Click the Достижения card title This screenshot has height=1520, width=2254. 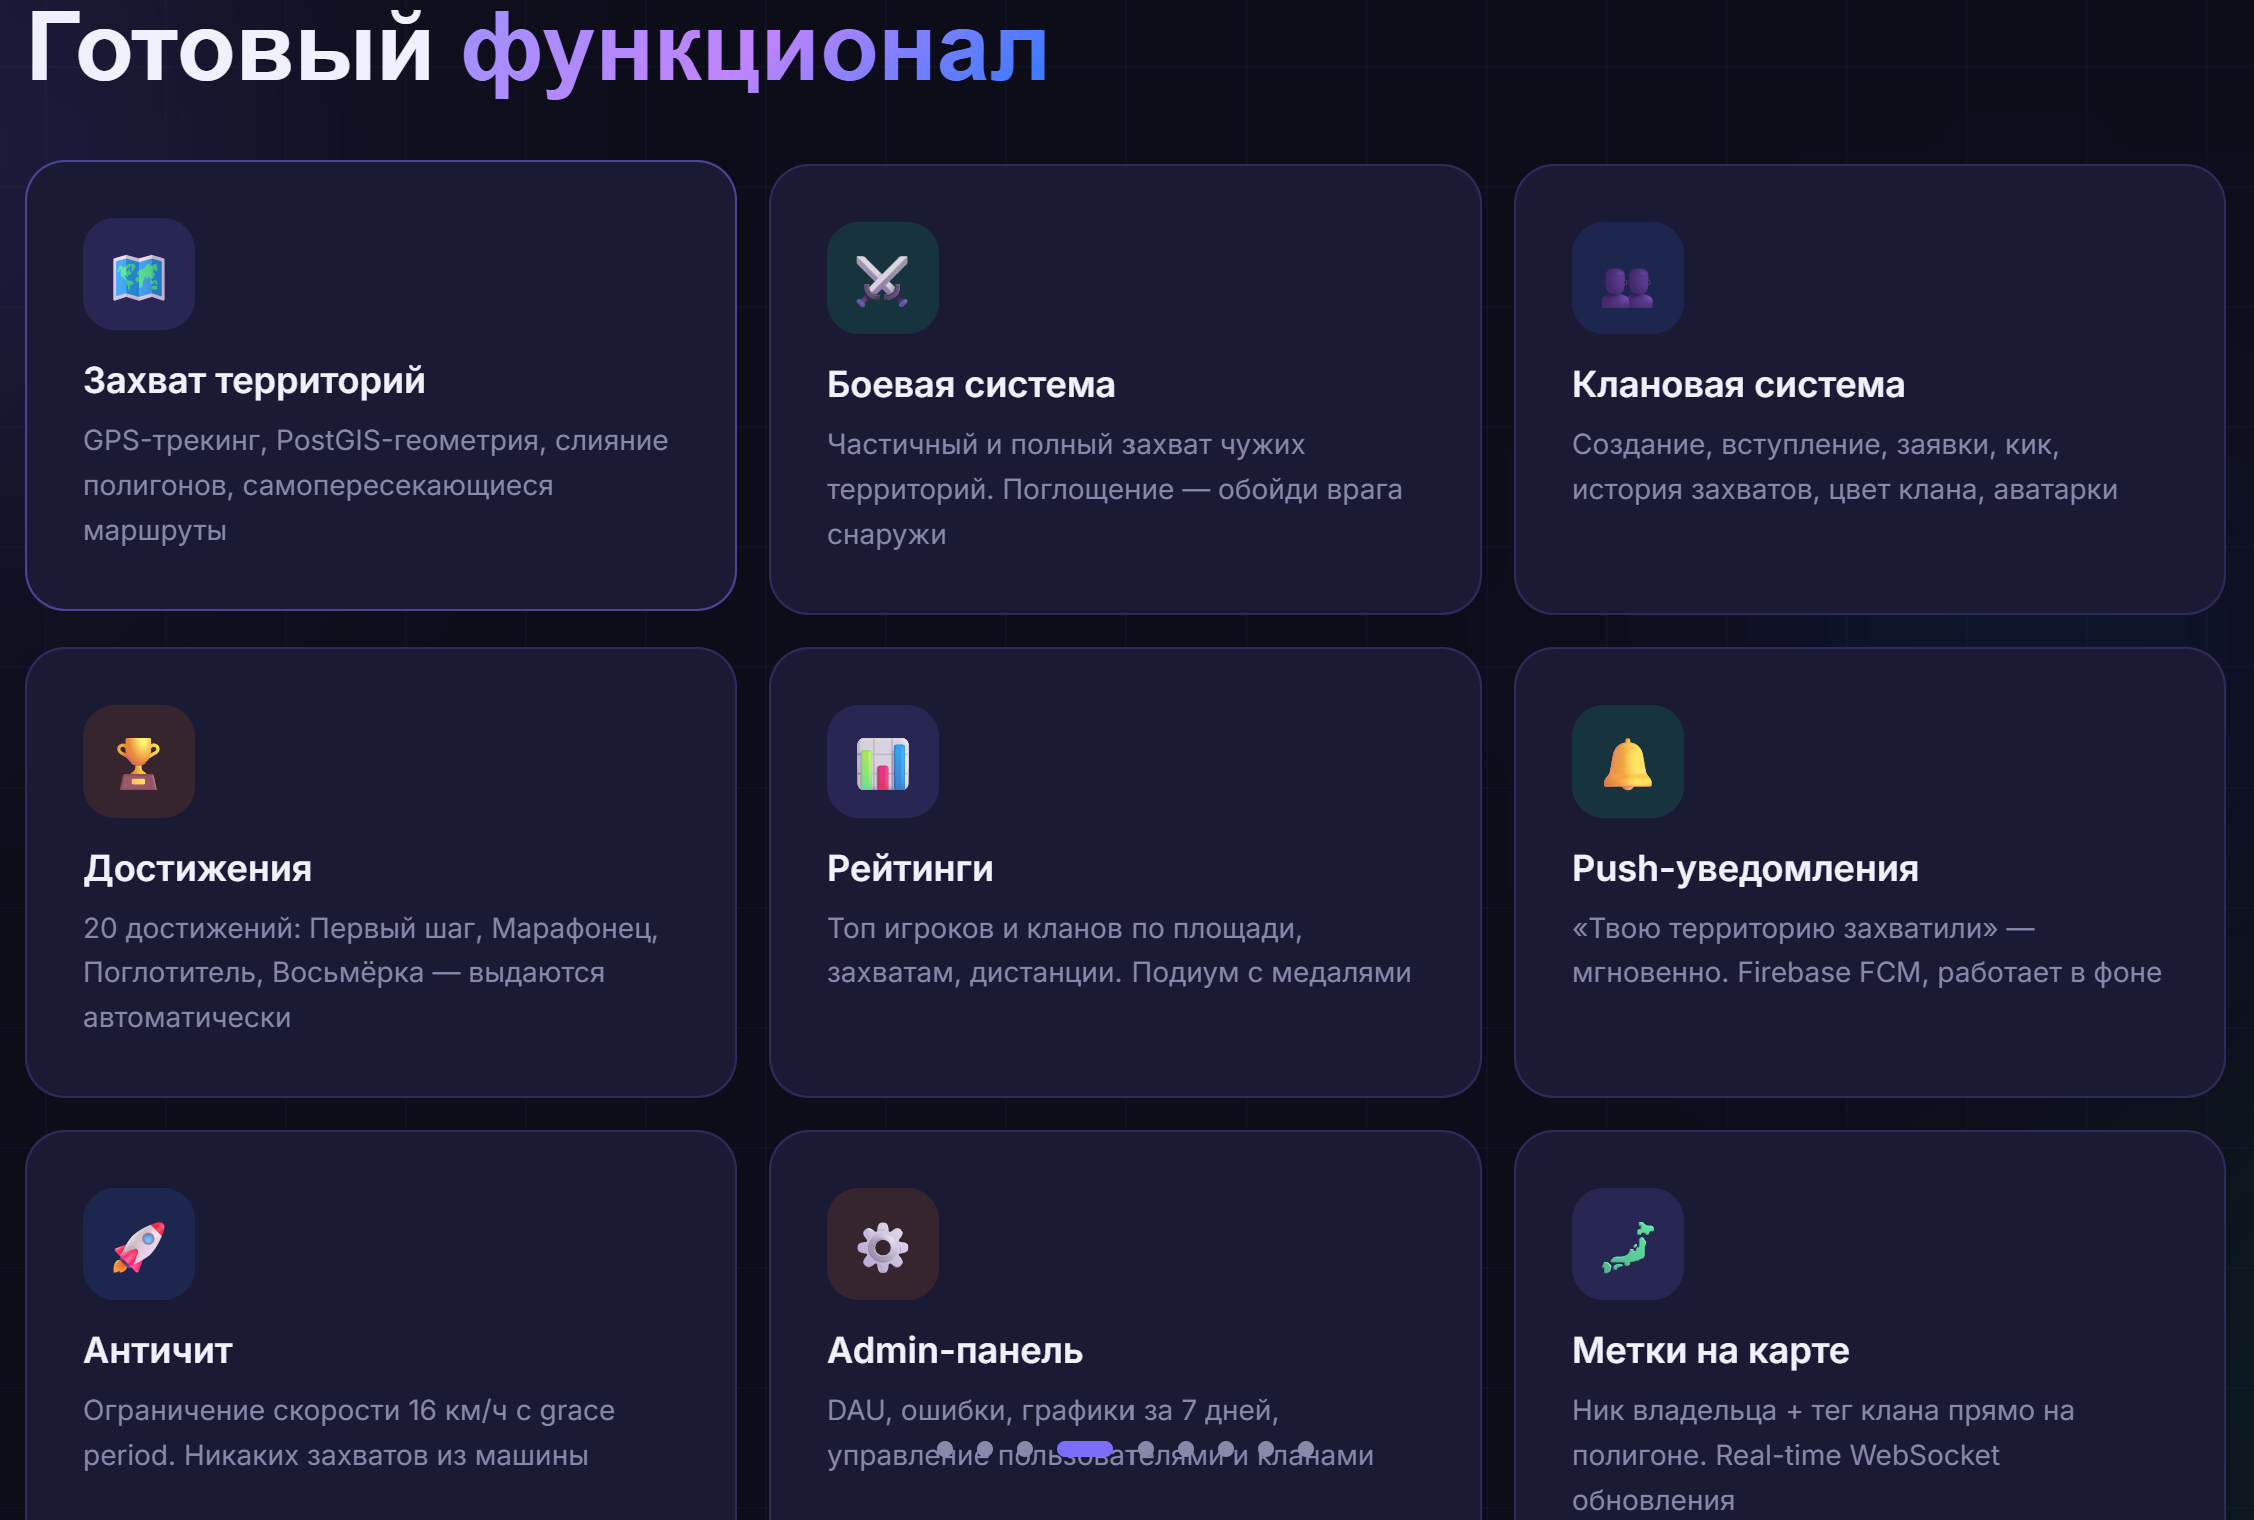coord(197,868)
